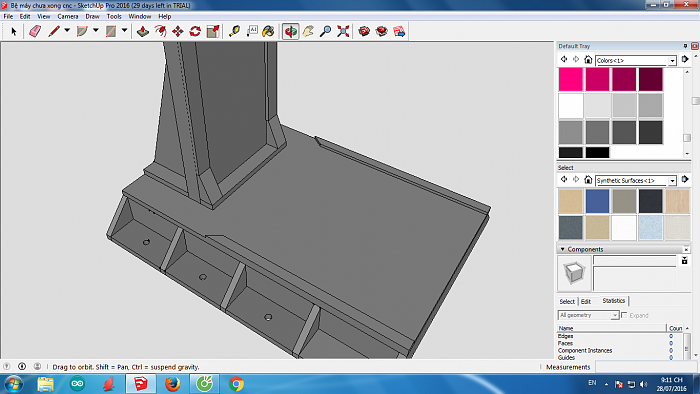This screenshot has height=394, width=700.
Task: Switch to the Statistics tab
Action: click(x=614, y=301)
